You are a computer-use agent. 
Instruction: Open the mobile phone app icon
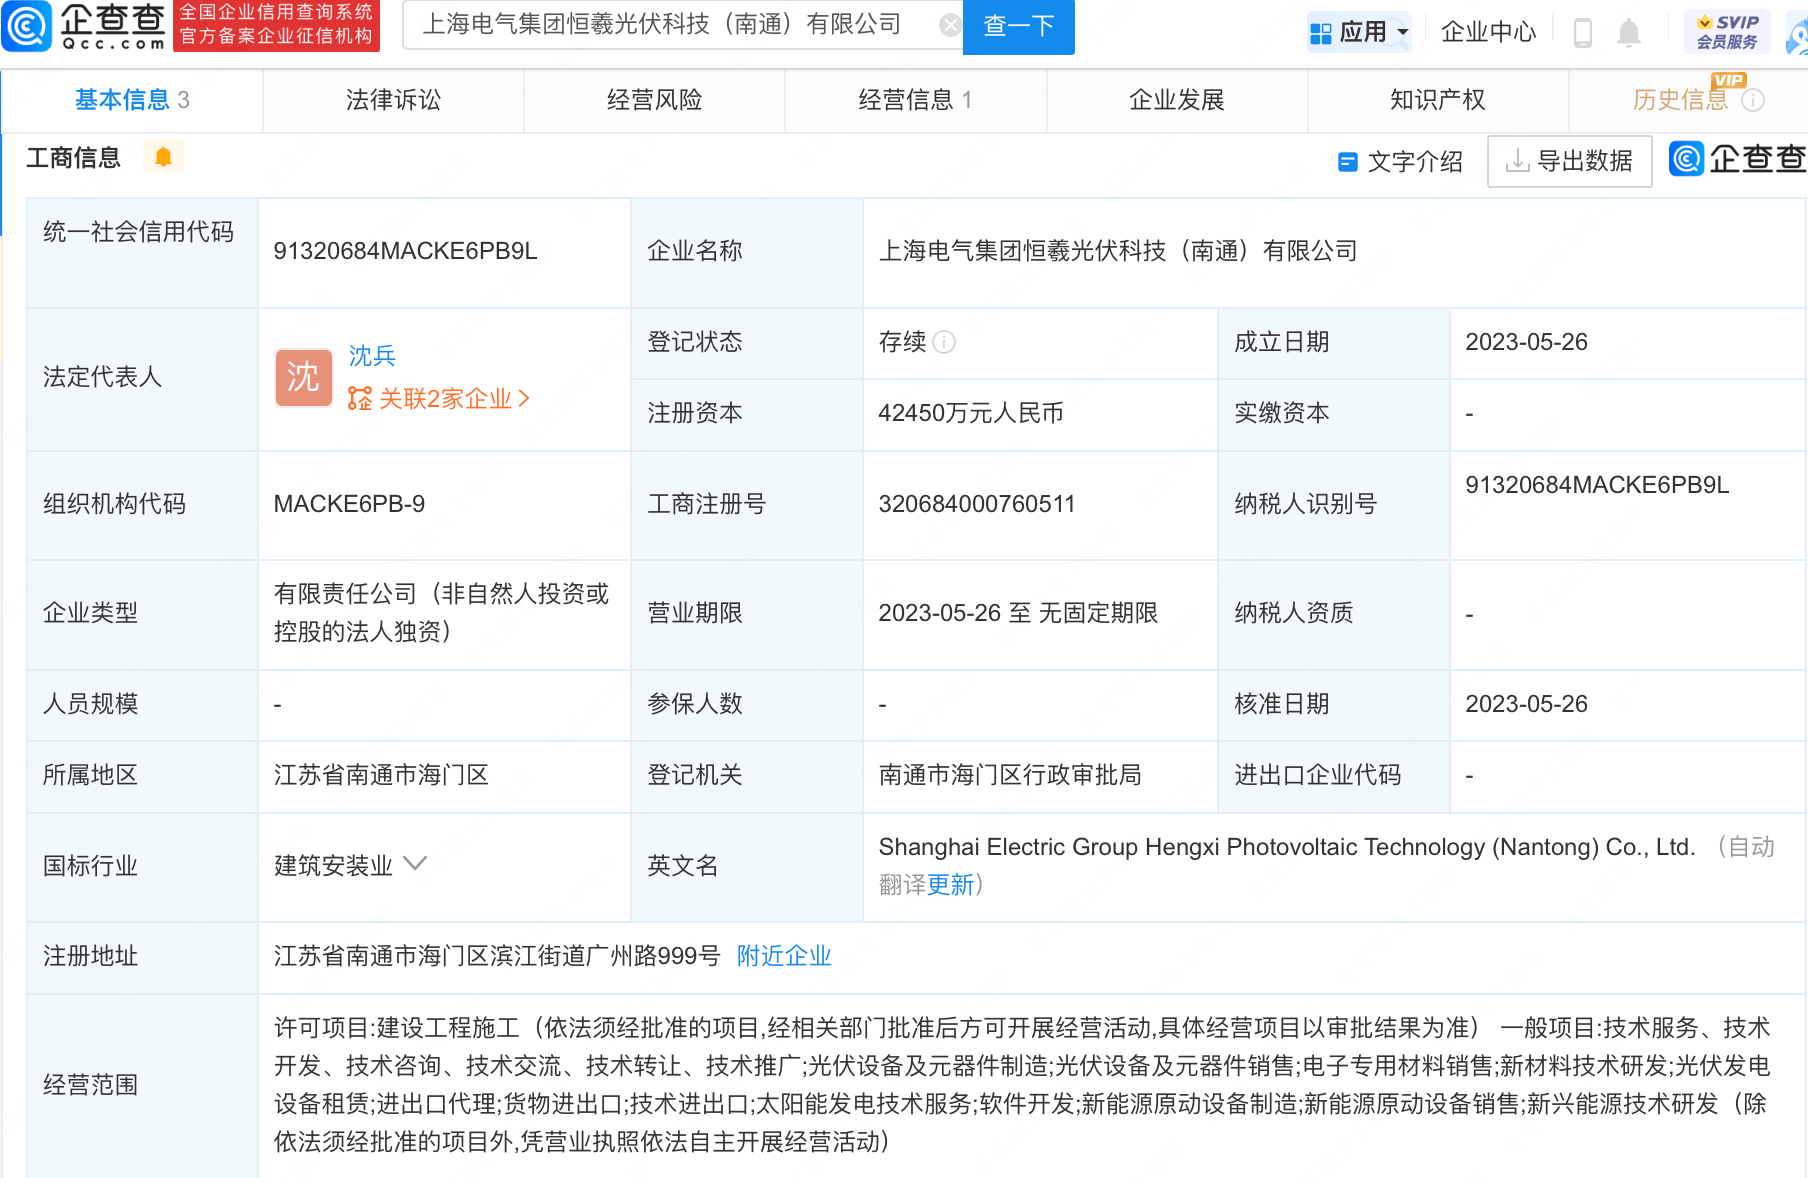coord(1582,32)
